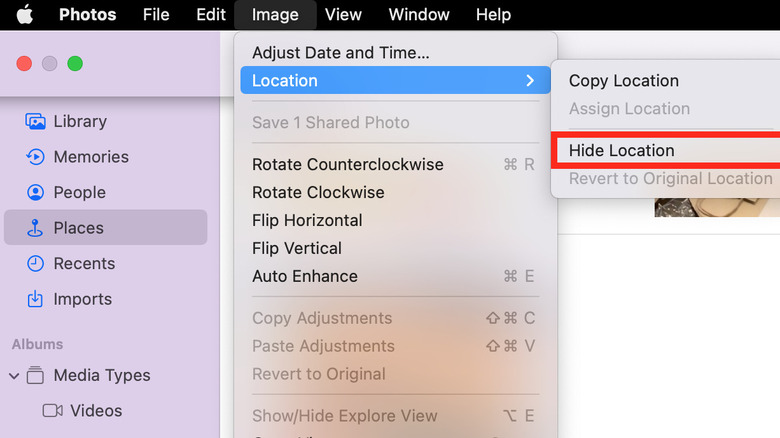Image resolution: width=780 pixels, height=438 pixels.
Task: Select Copy Location in the submenu
Action: [624, 81]
